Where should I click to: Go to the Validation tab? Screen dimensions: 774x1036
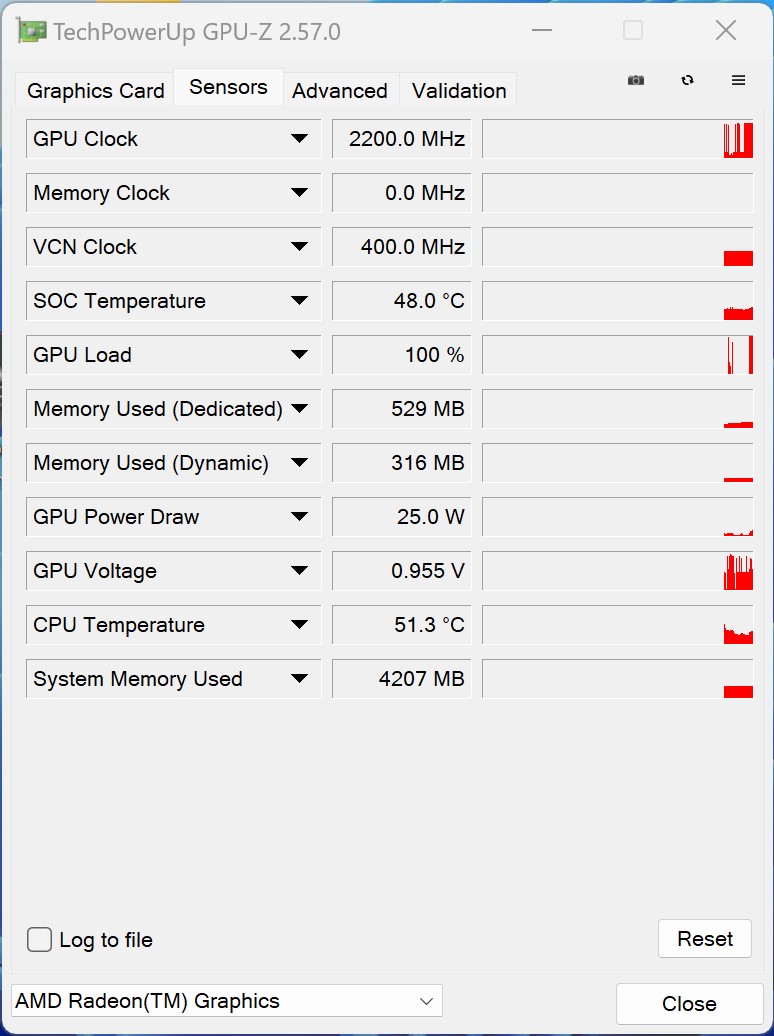point(459,90)
